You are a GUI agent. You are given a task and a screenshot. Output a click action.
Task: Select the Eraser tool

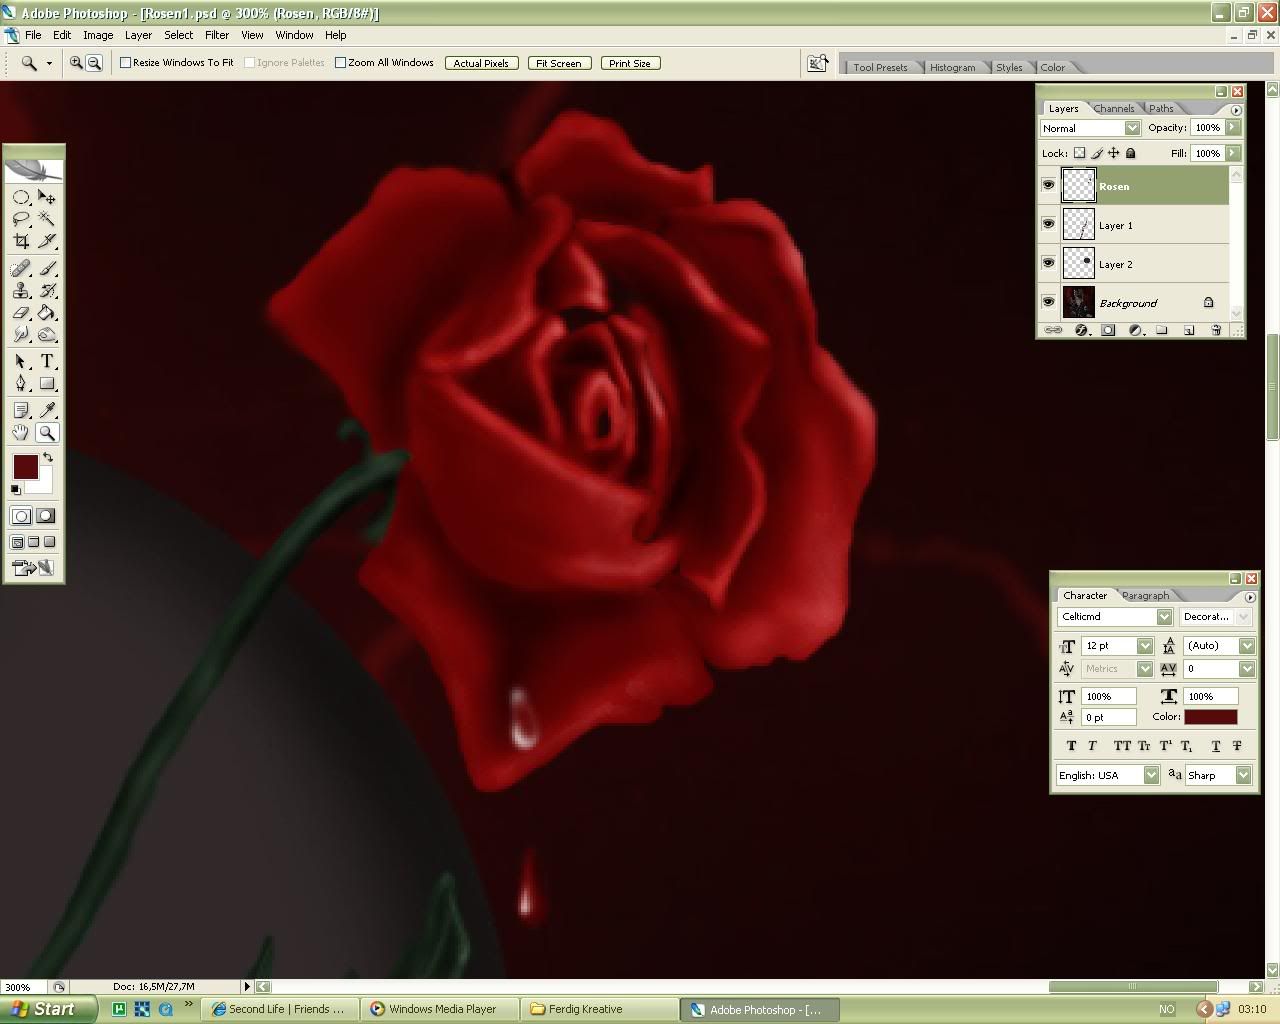point(21,313)
